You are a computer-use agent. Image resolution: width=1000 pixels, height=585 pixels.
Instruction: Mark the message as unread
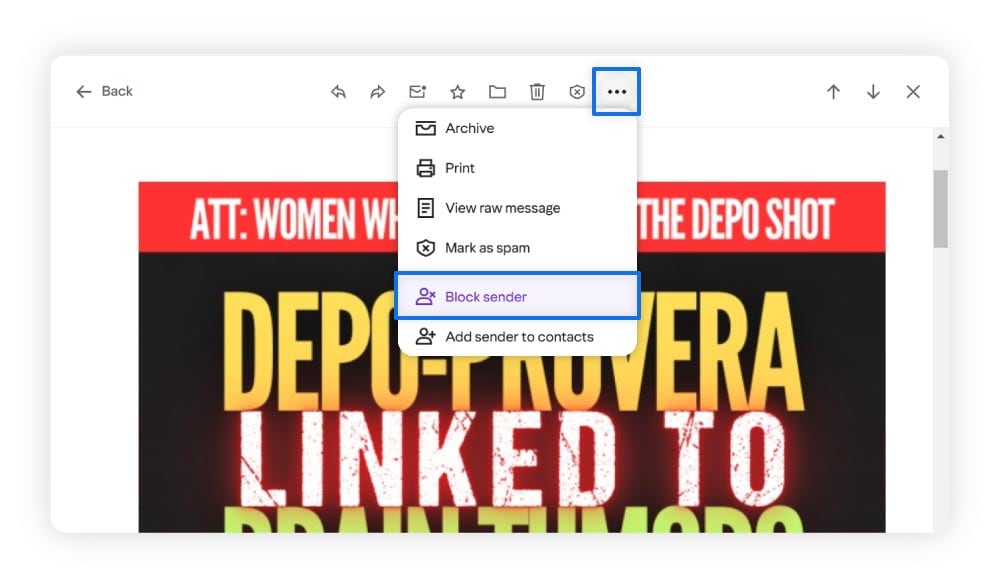[418, 92]
